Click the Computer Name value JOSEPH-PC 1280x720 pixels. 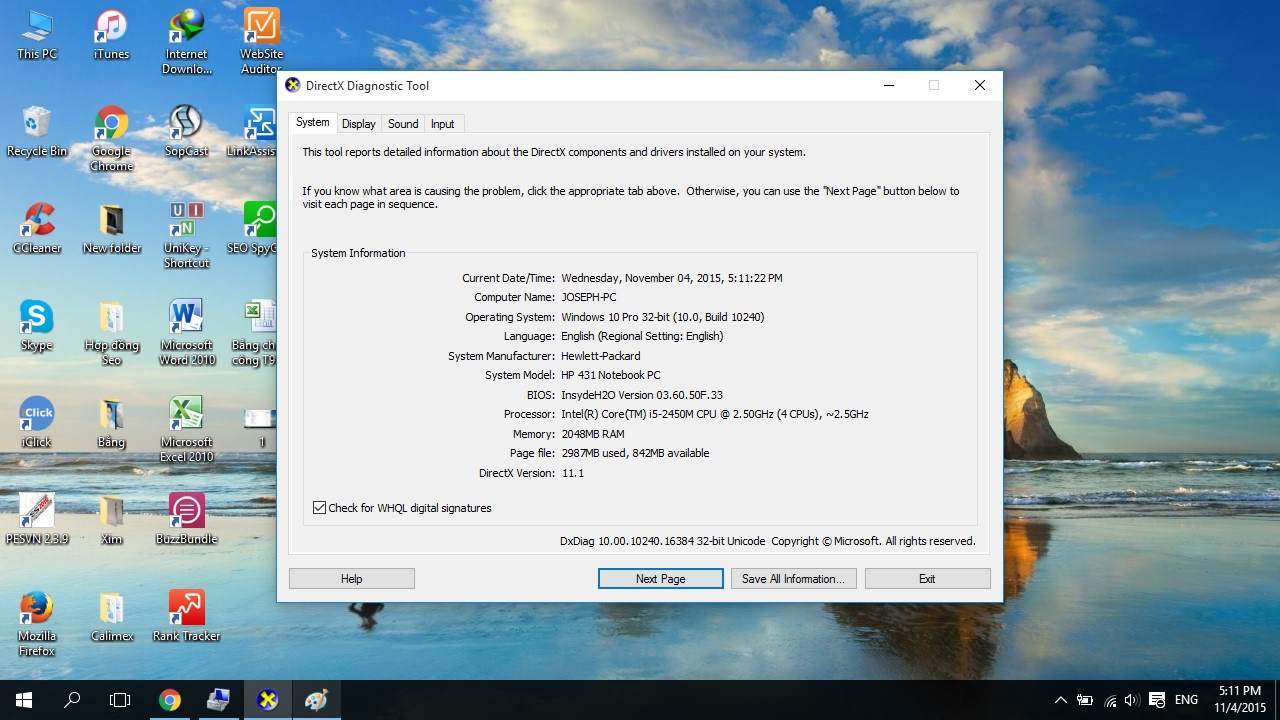click(589, 297)
